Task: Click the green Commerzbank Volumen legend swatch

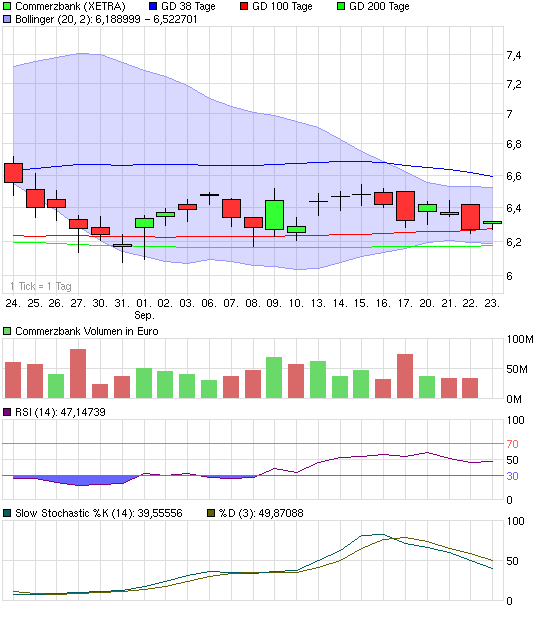Action: pyautogui.click(x=7, y=331)
